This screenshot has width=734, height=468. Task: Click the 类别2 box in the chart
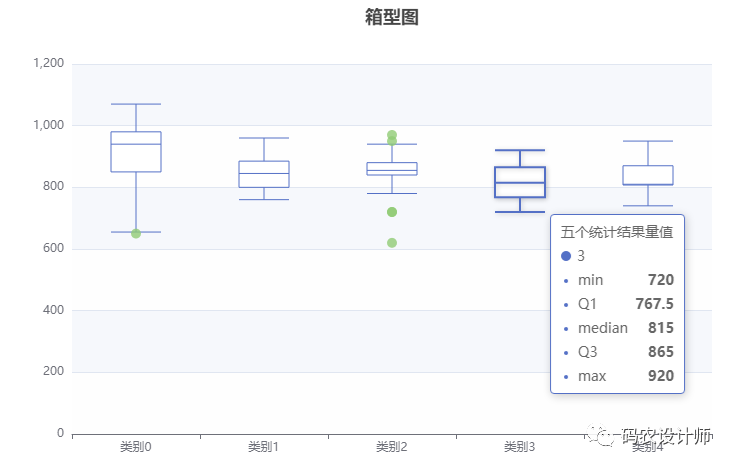tap(392, 168)
